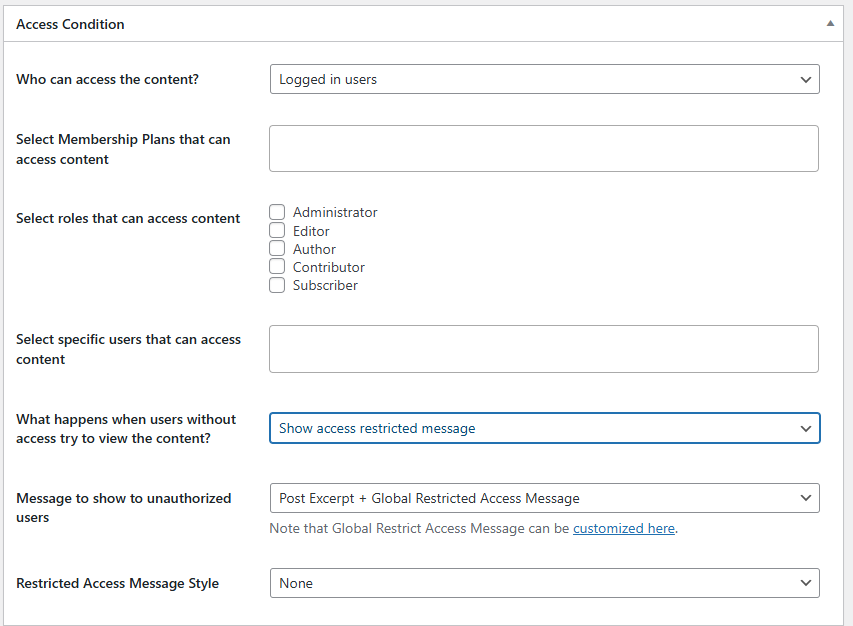Open the 'Logged in users' dropdown
Image resolution: width=853 pixels, height=626 pixels.
(x=544, y=79)
